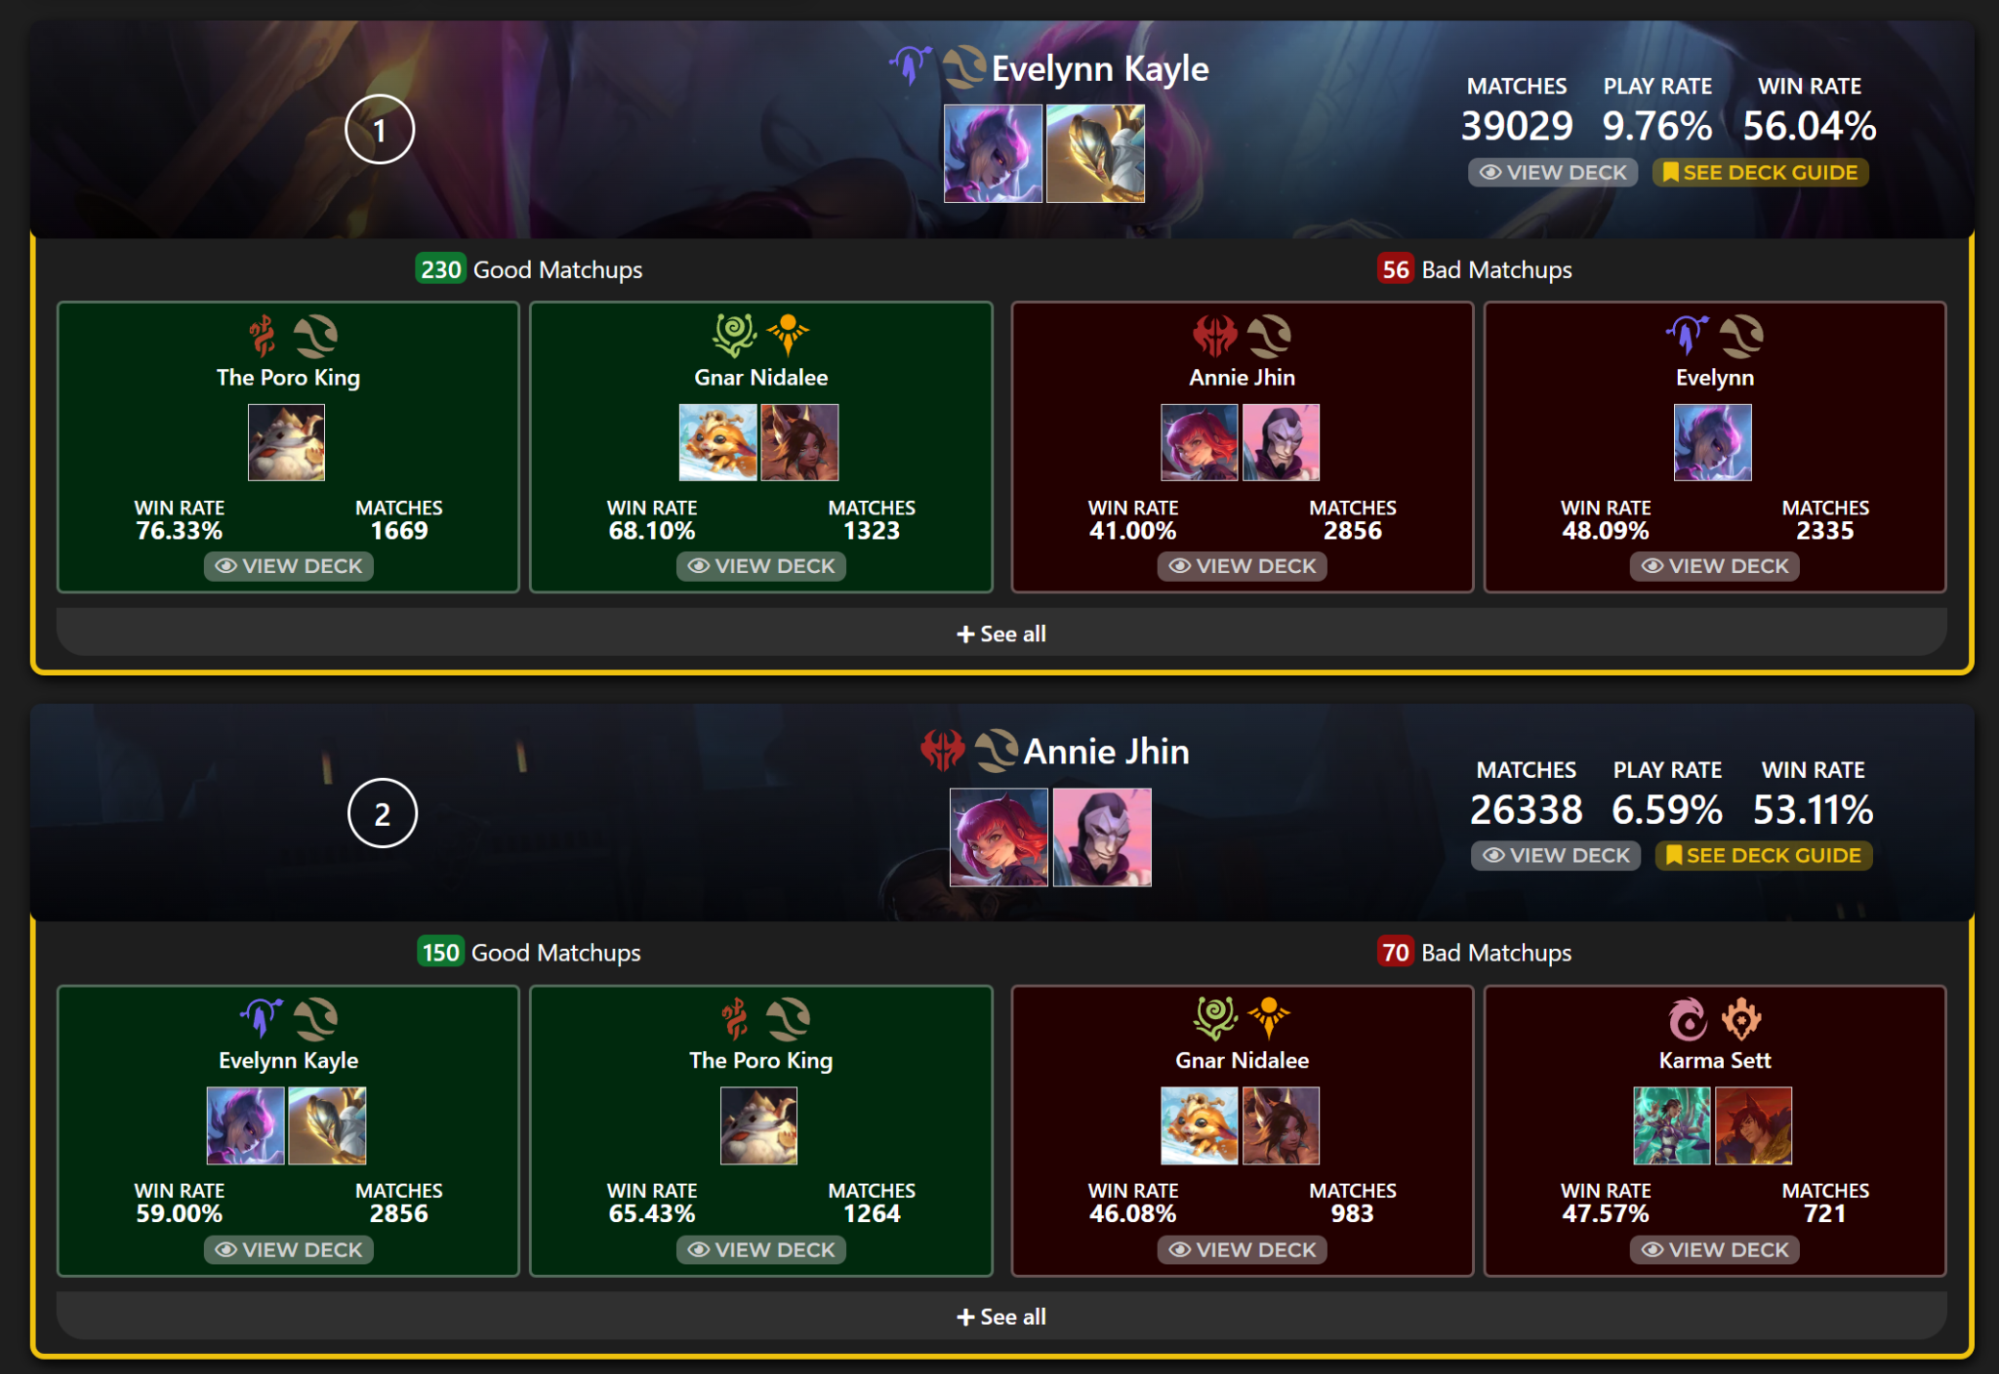View deck of Gnar Nidalee with 68.10% win rate
This screenshot has width=1999, height=1375.
click(x=761, y=566)
